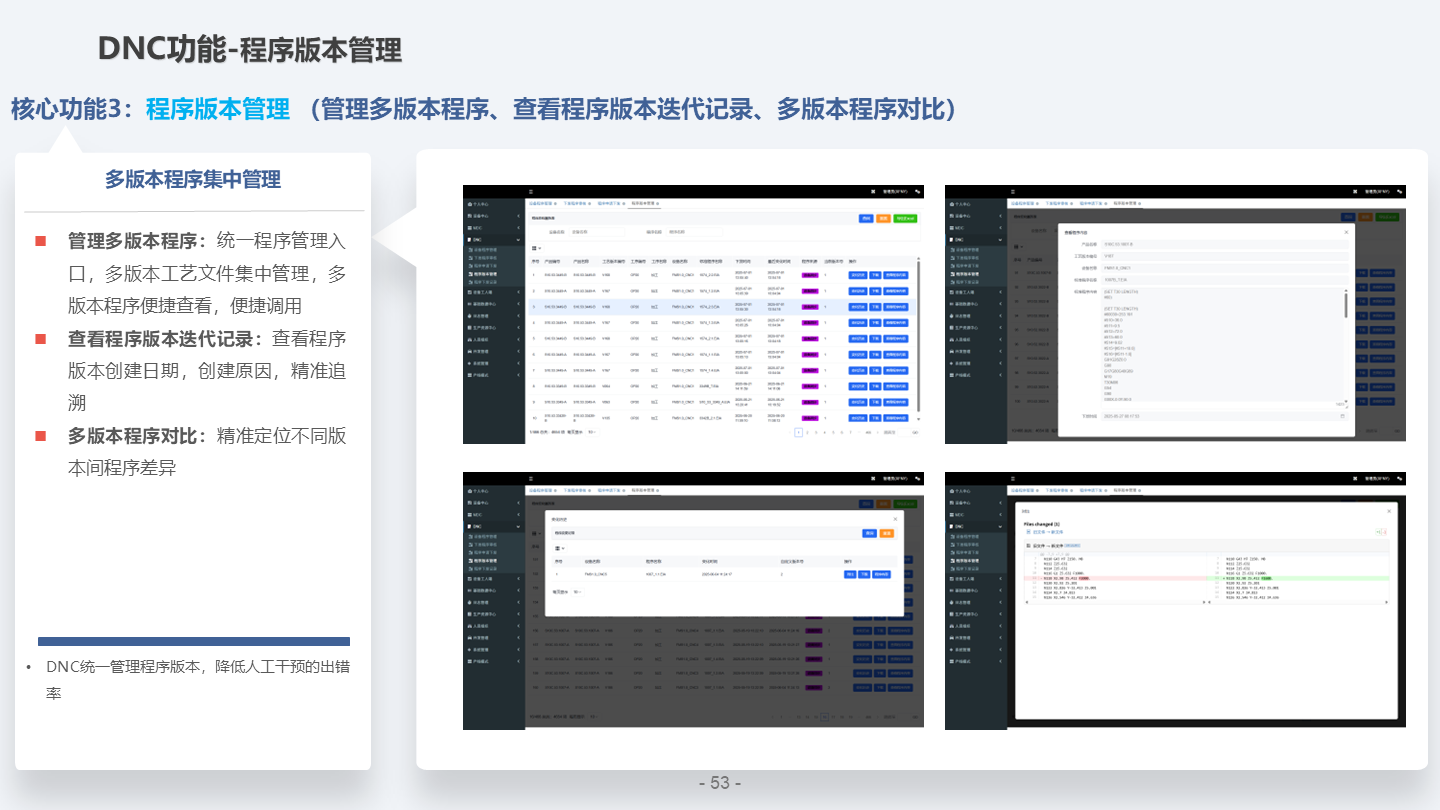Switch to 设备程序管理 tab in version list screenshot
This screenshot has height=810, width=1440.
pos(541,204)
